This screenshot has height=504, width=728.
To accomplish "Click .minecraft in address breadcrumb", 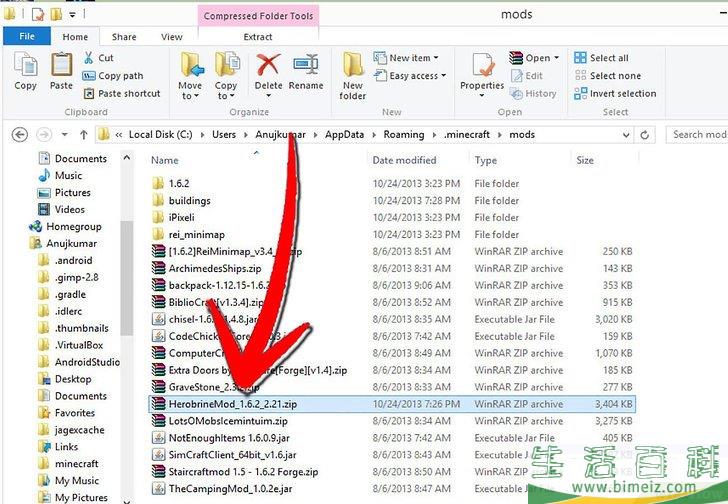I will coord(467,135).
